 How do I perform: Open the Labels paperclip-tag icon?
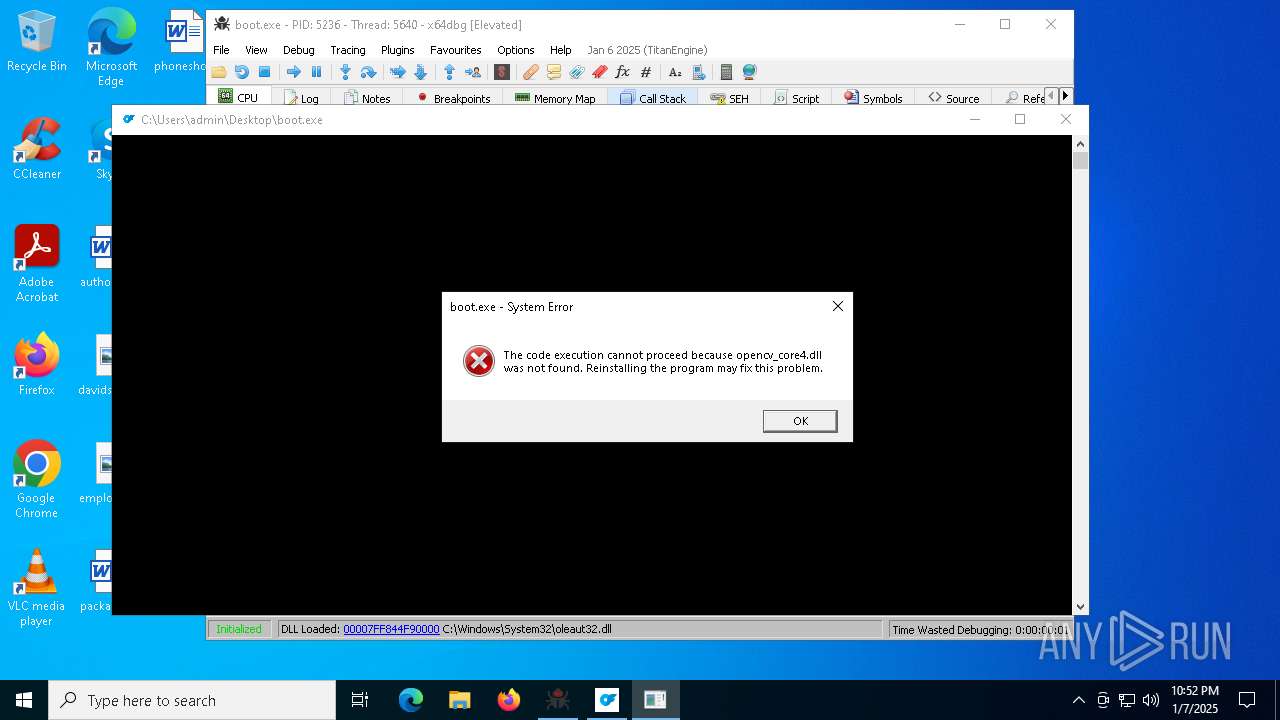tap(577, 72)
